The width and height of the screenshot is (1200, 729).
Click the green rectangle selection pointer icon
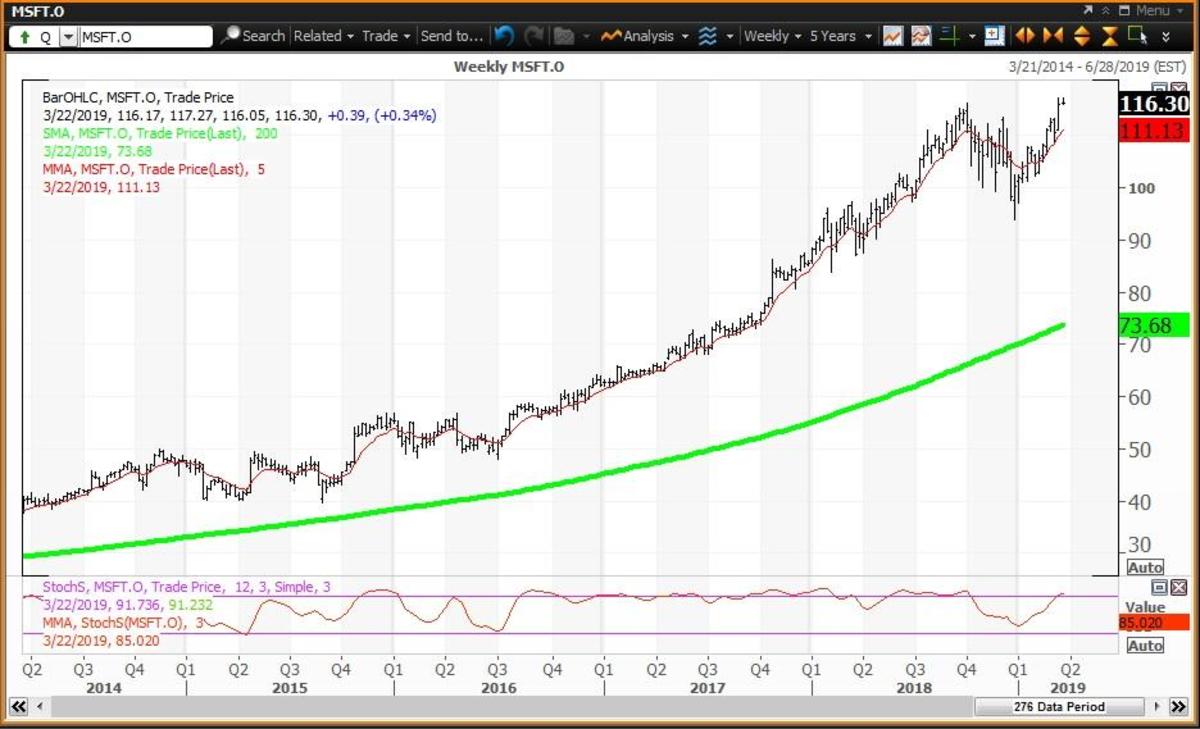[x=1136, y=36]
